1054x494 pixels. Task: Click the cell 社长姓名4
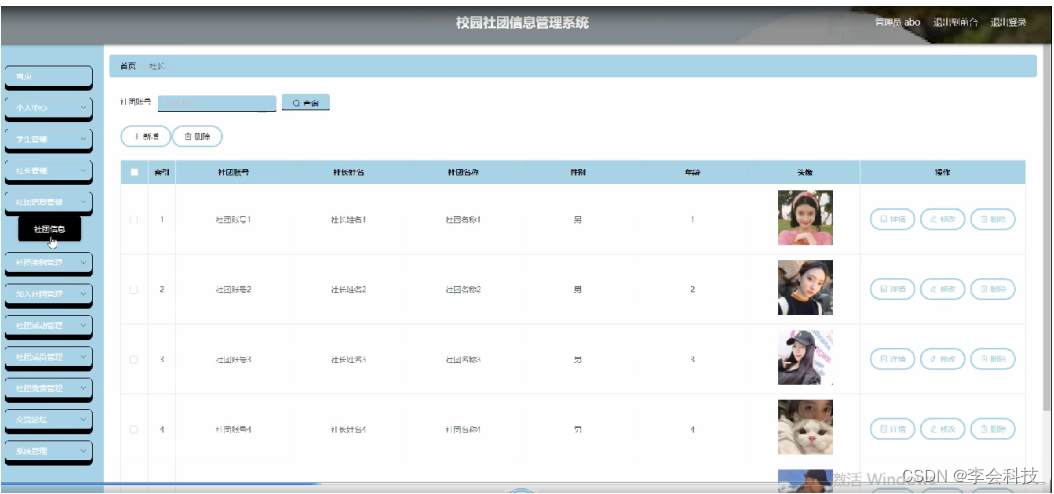pyautogui.click(x=348, y=429)
